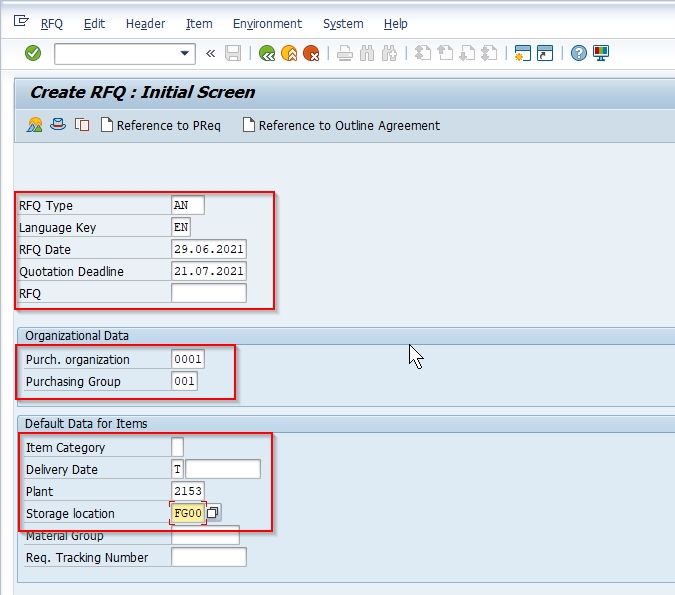
Task: Open the Storage location search help button
Action: tap(213, 513)
